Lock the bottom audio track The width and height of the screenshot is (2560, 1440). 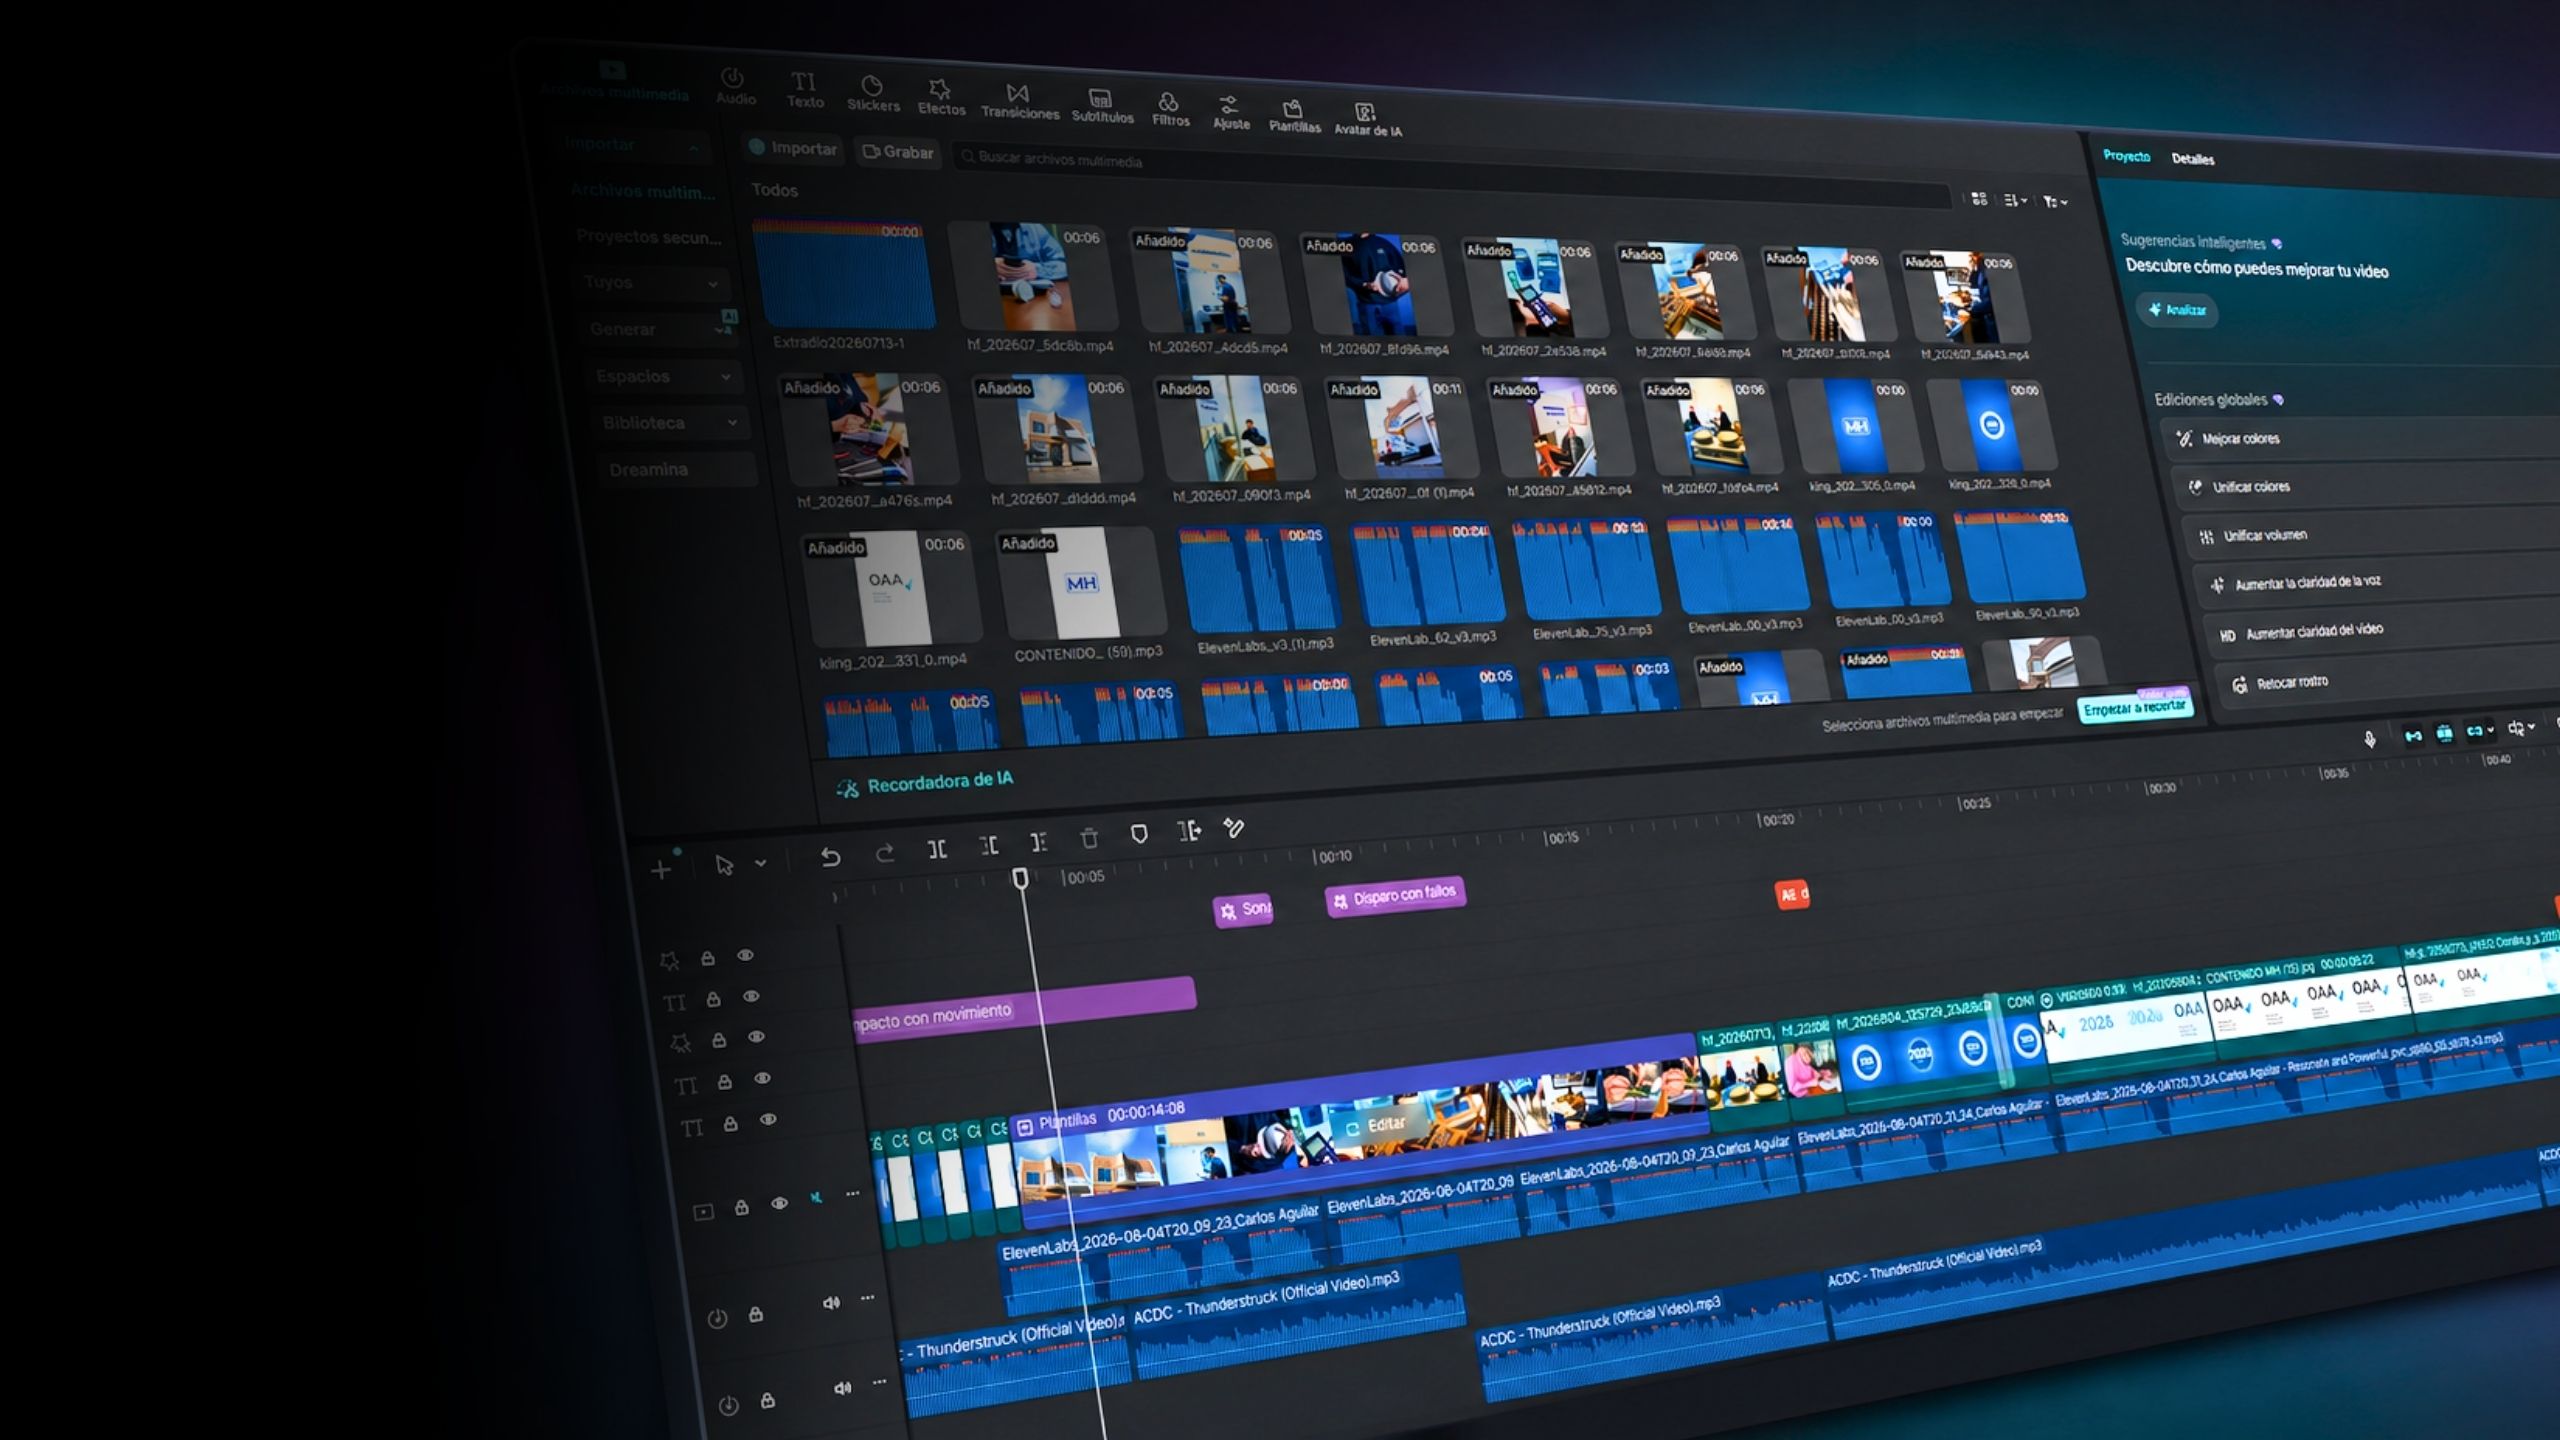(767, 1400)
